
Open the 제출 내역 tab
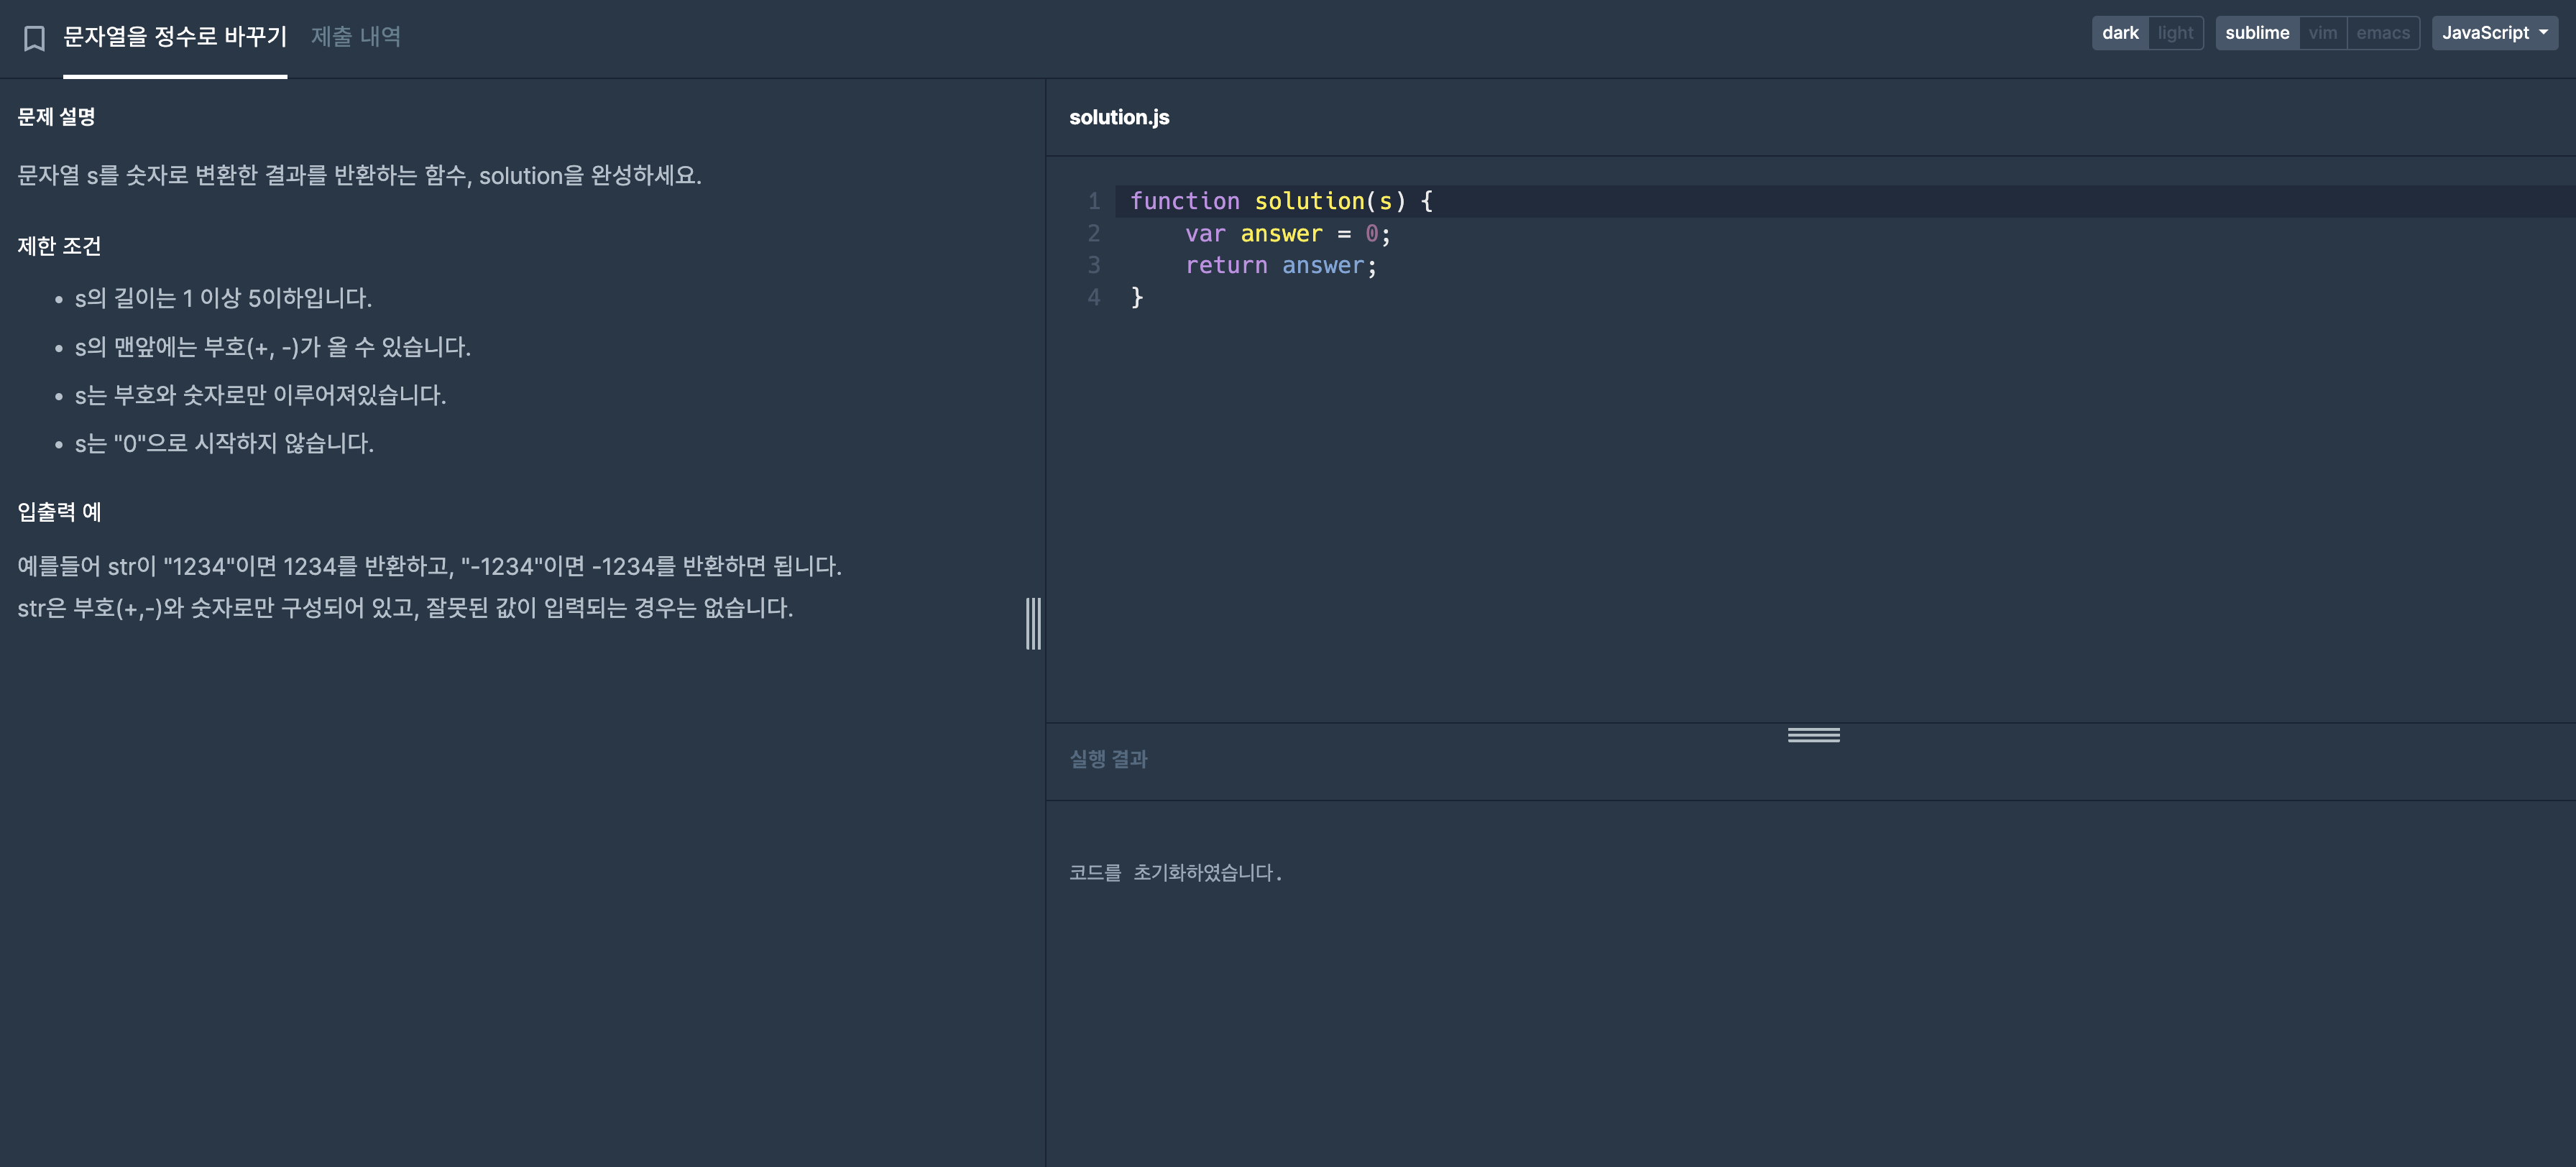[x=356, y=37]
